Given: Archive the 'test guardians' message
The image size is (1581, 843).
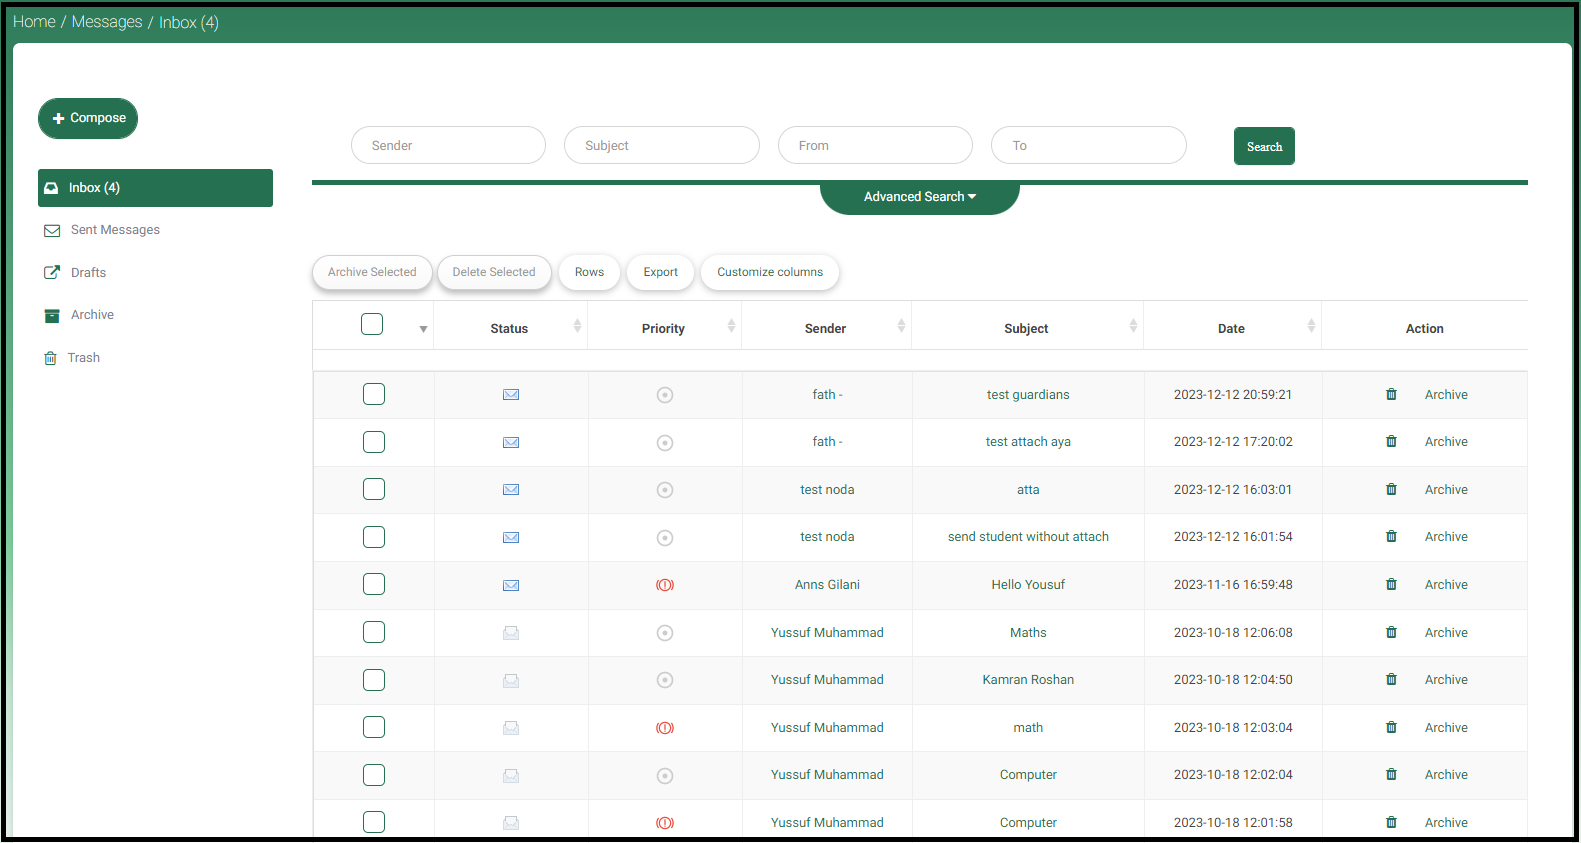Looking at the screenshot, I should coord(1446,395).
